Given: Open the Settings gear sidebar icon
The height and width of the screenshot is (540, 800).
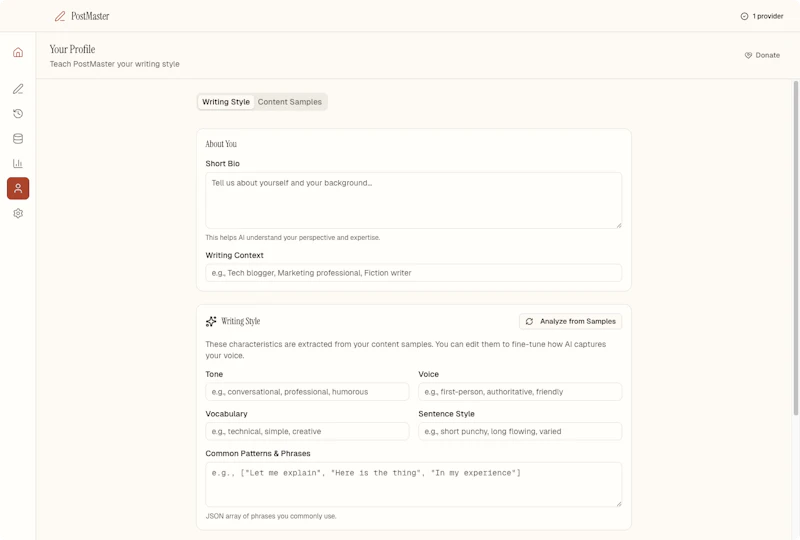Looking at the screenshot, I should pyautogui.click(x=18, y=213).
